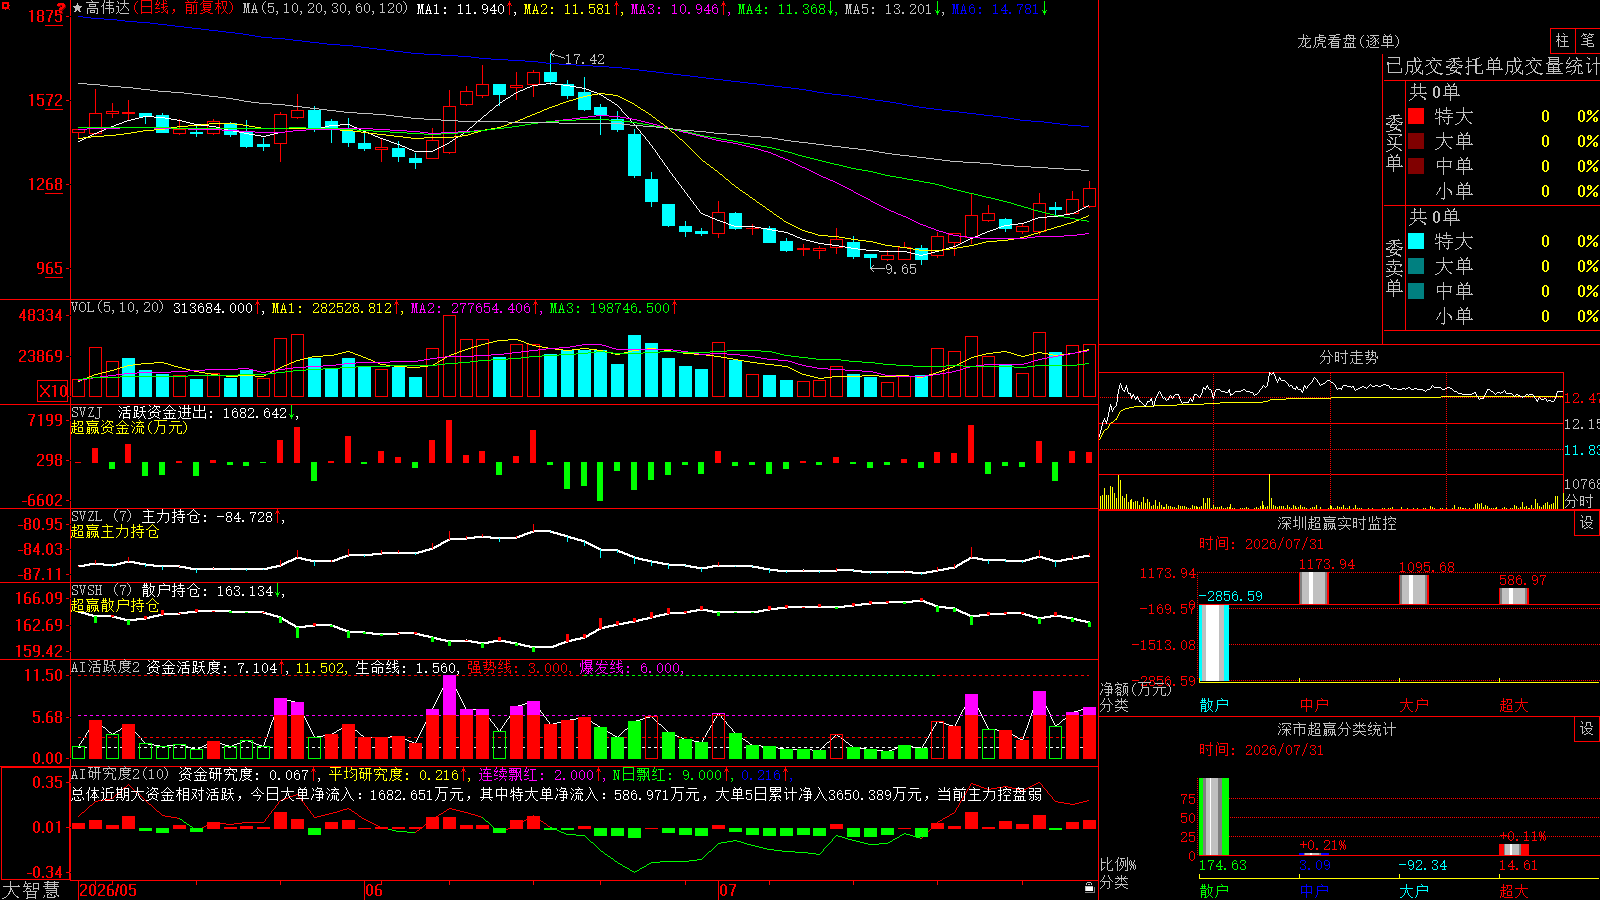Click the star icon before 高伟达

[x=78, y=8]
